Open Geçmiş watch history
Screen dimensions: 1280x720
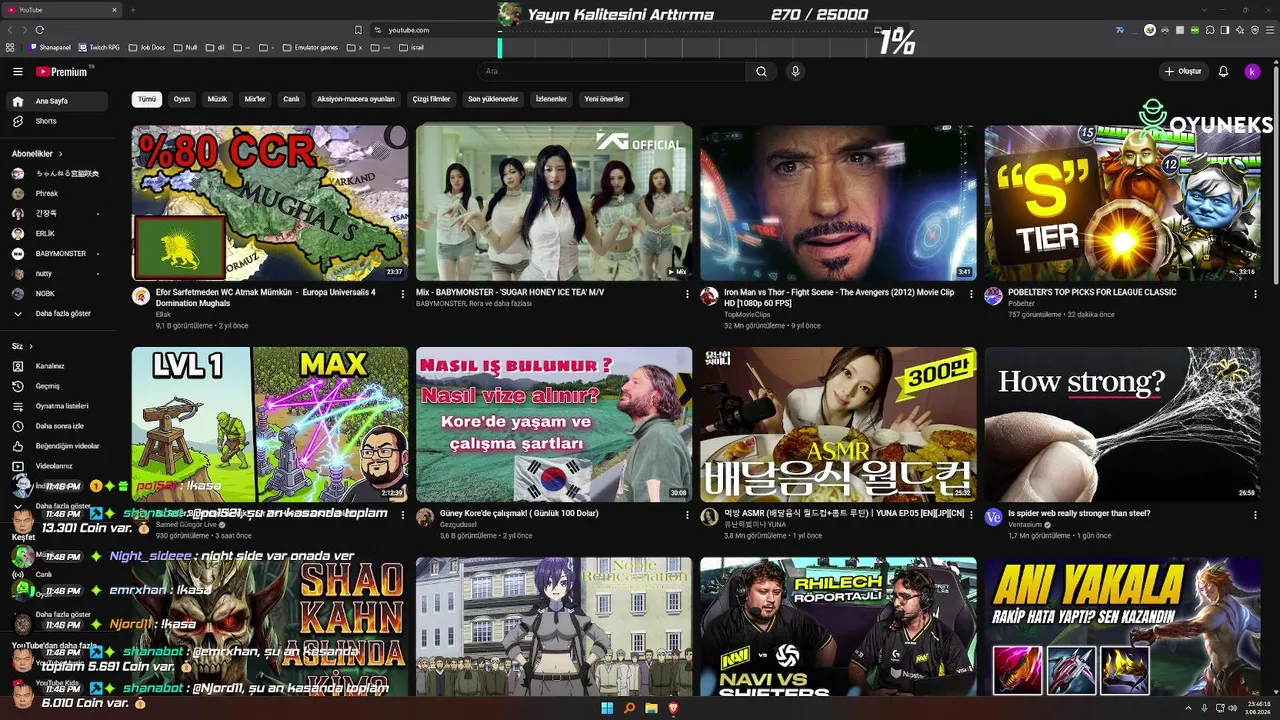58,386
